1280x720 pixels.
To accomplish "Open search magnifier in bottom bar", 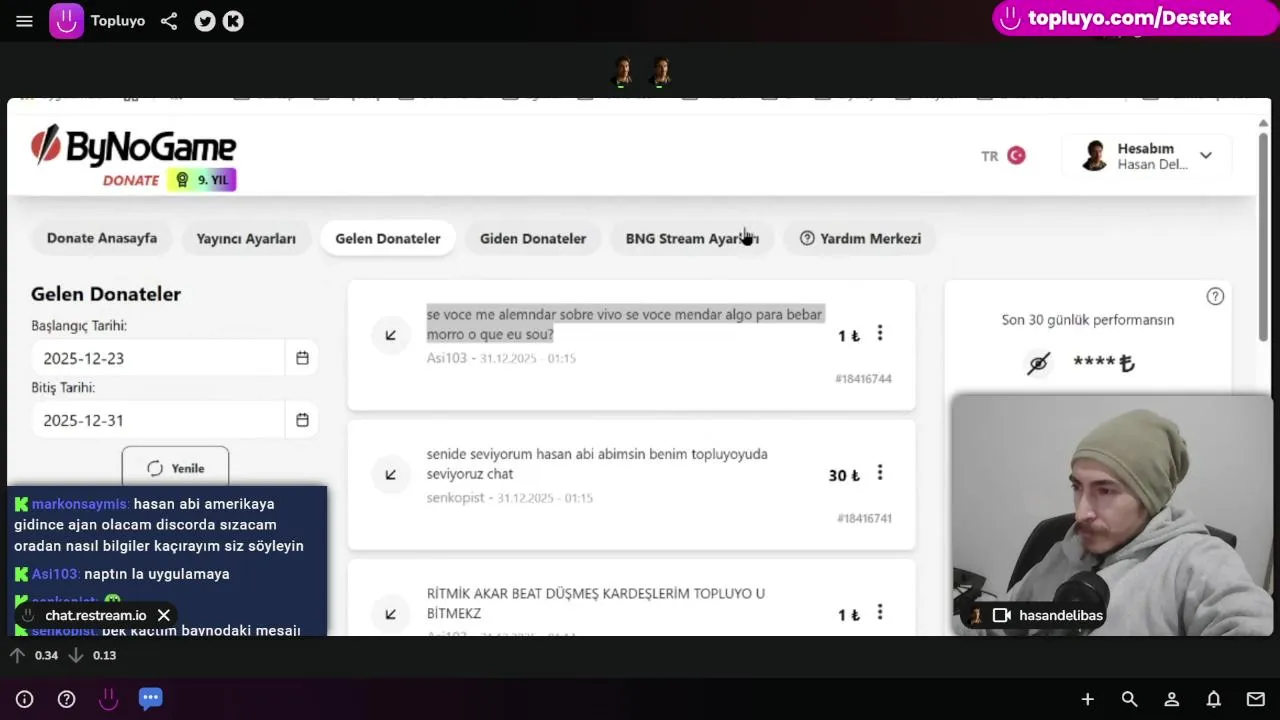I will [x=1129, y=699].
